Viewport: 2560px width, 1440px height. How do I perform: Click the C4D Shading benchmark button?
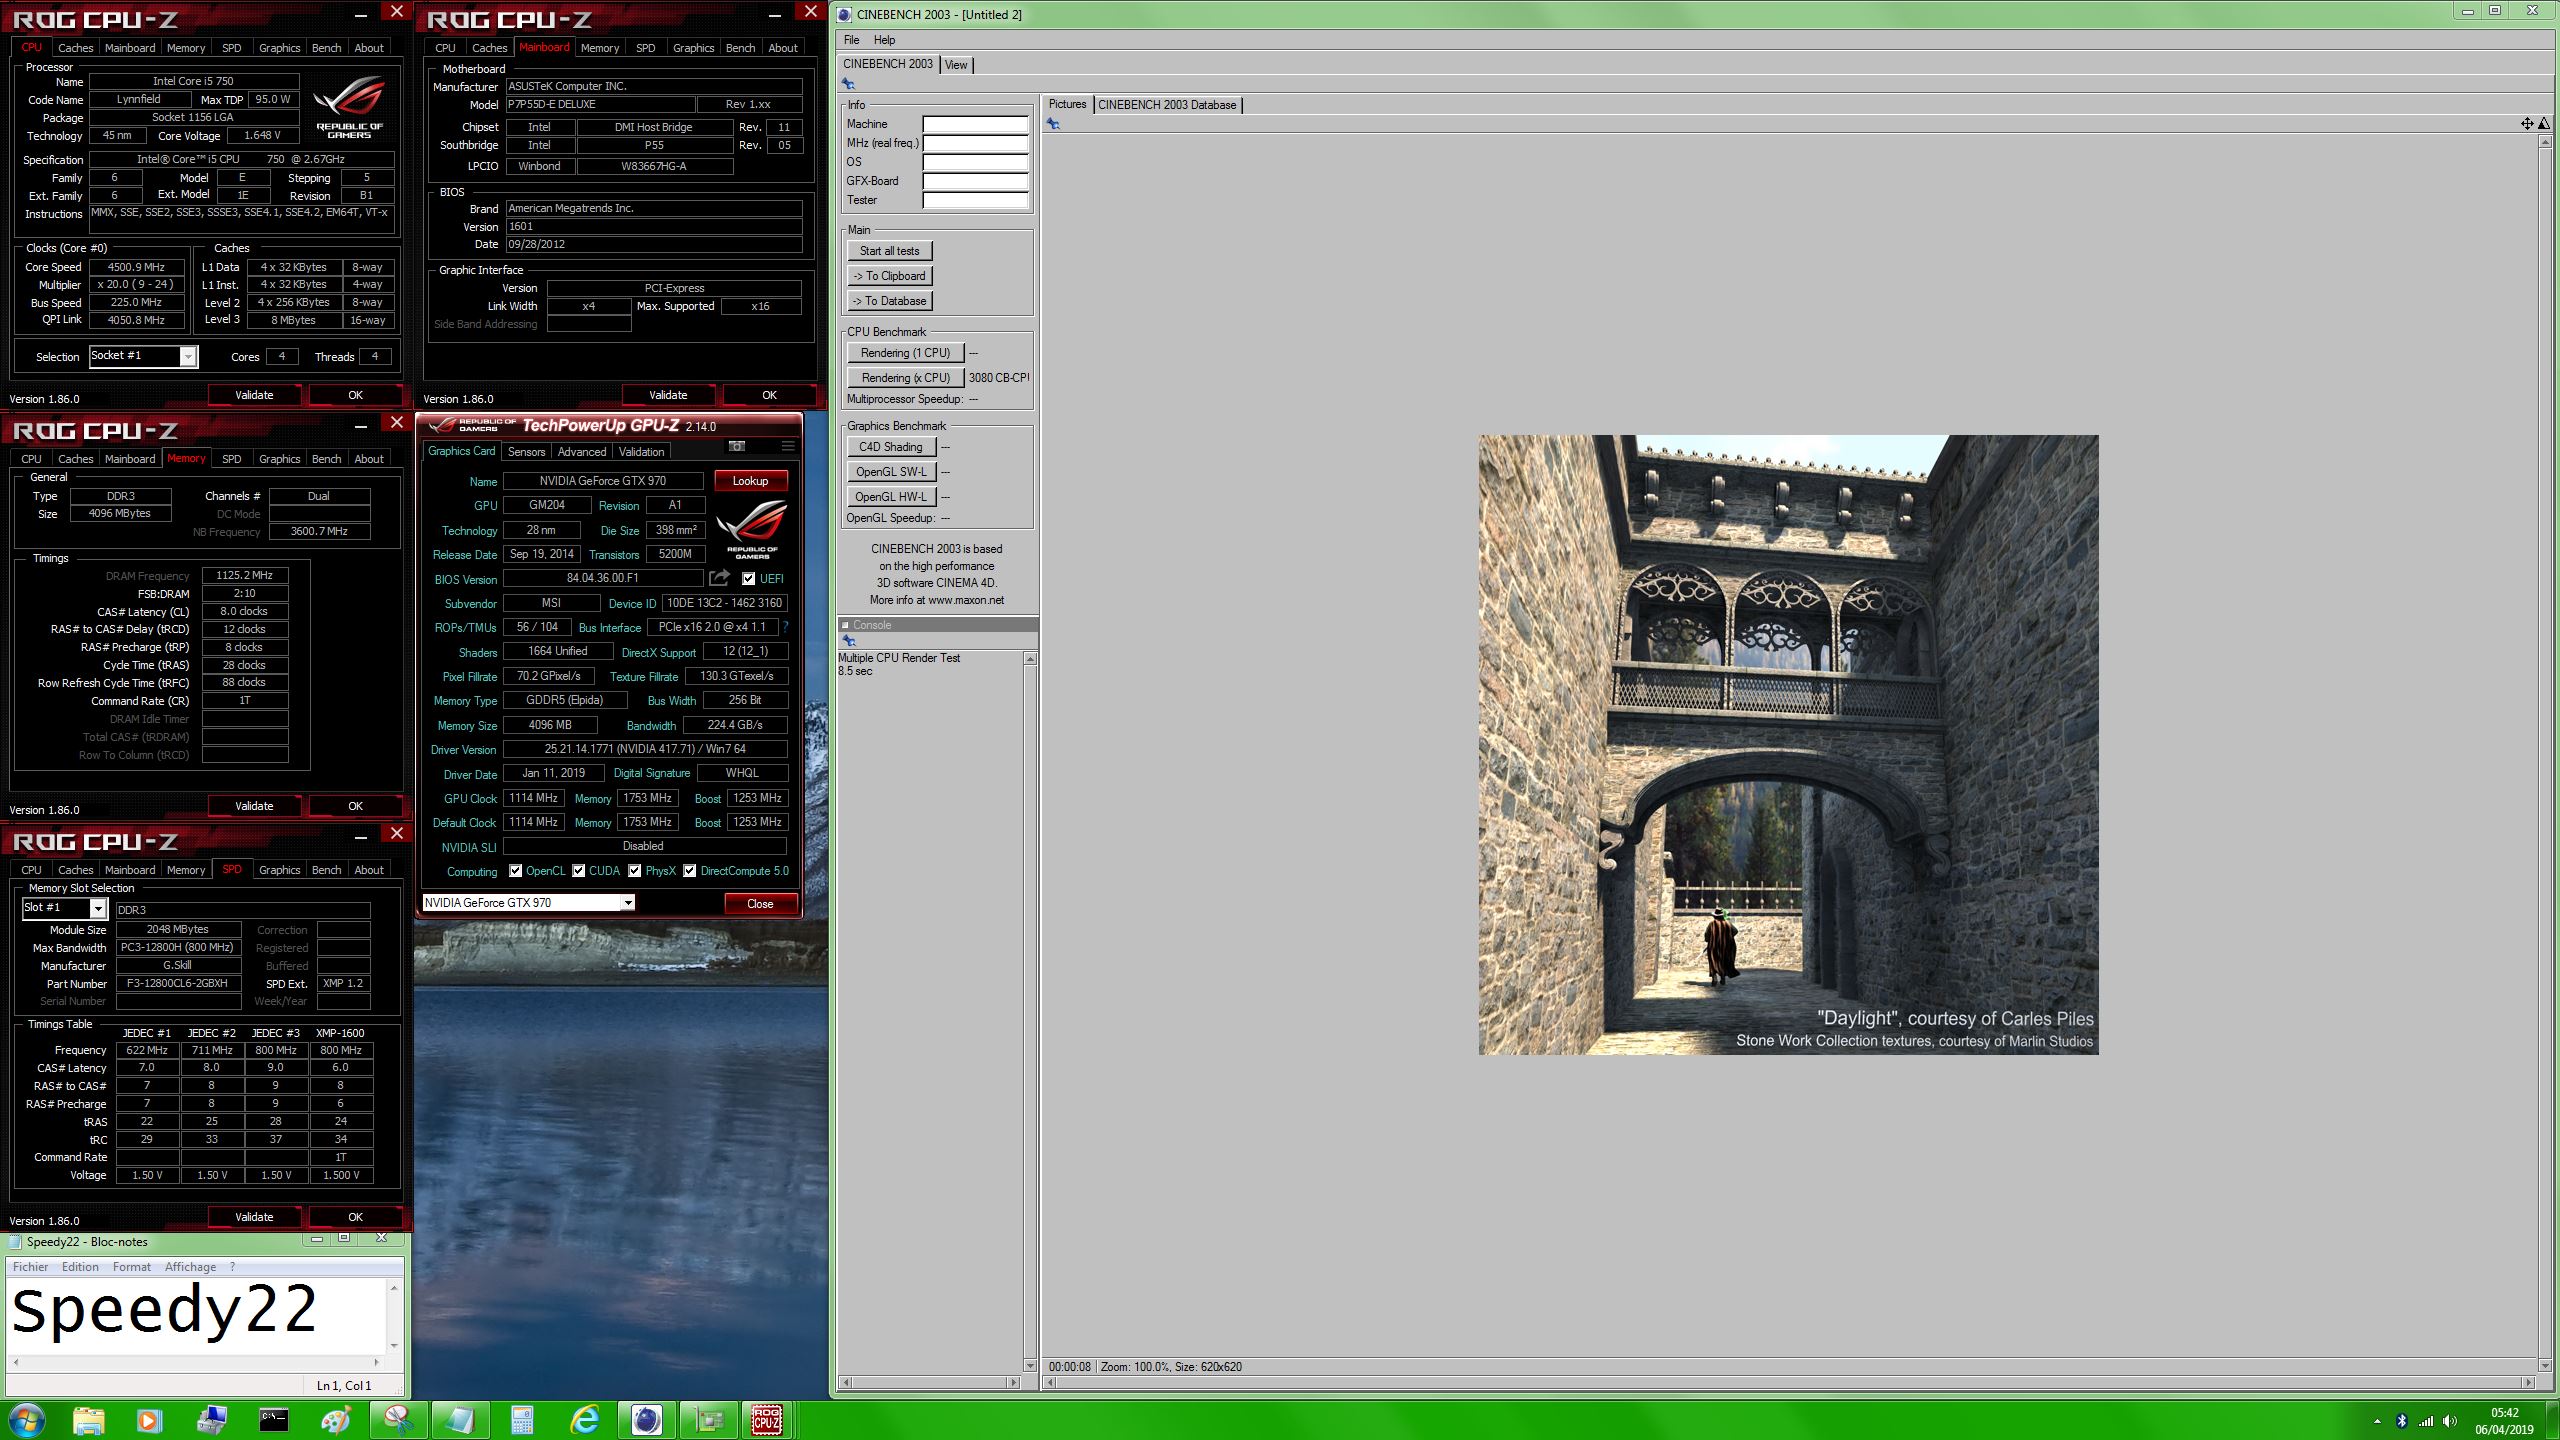click(890, 447)
